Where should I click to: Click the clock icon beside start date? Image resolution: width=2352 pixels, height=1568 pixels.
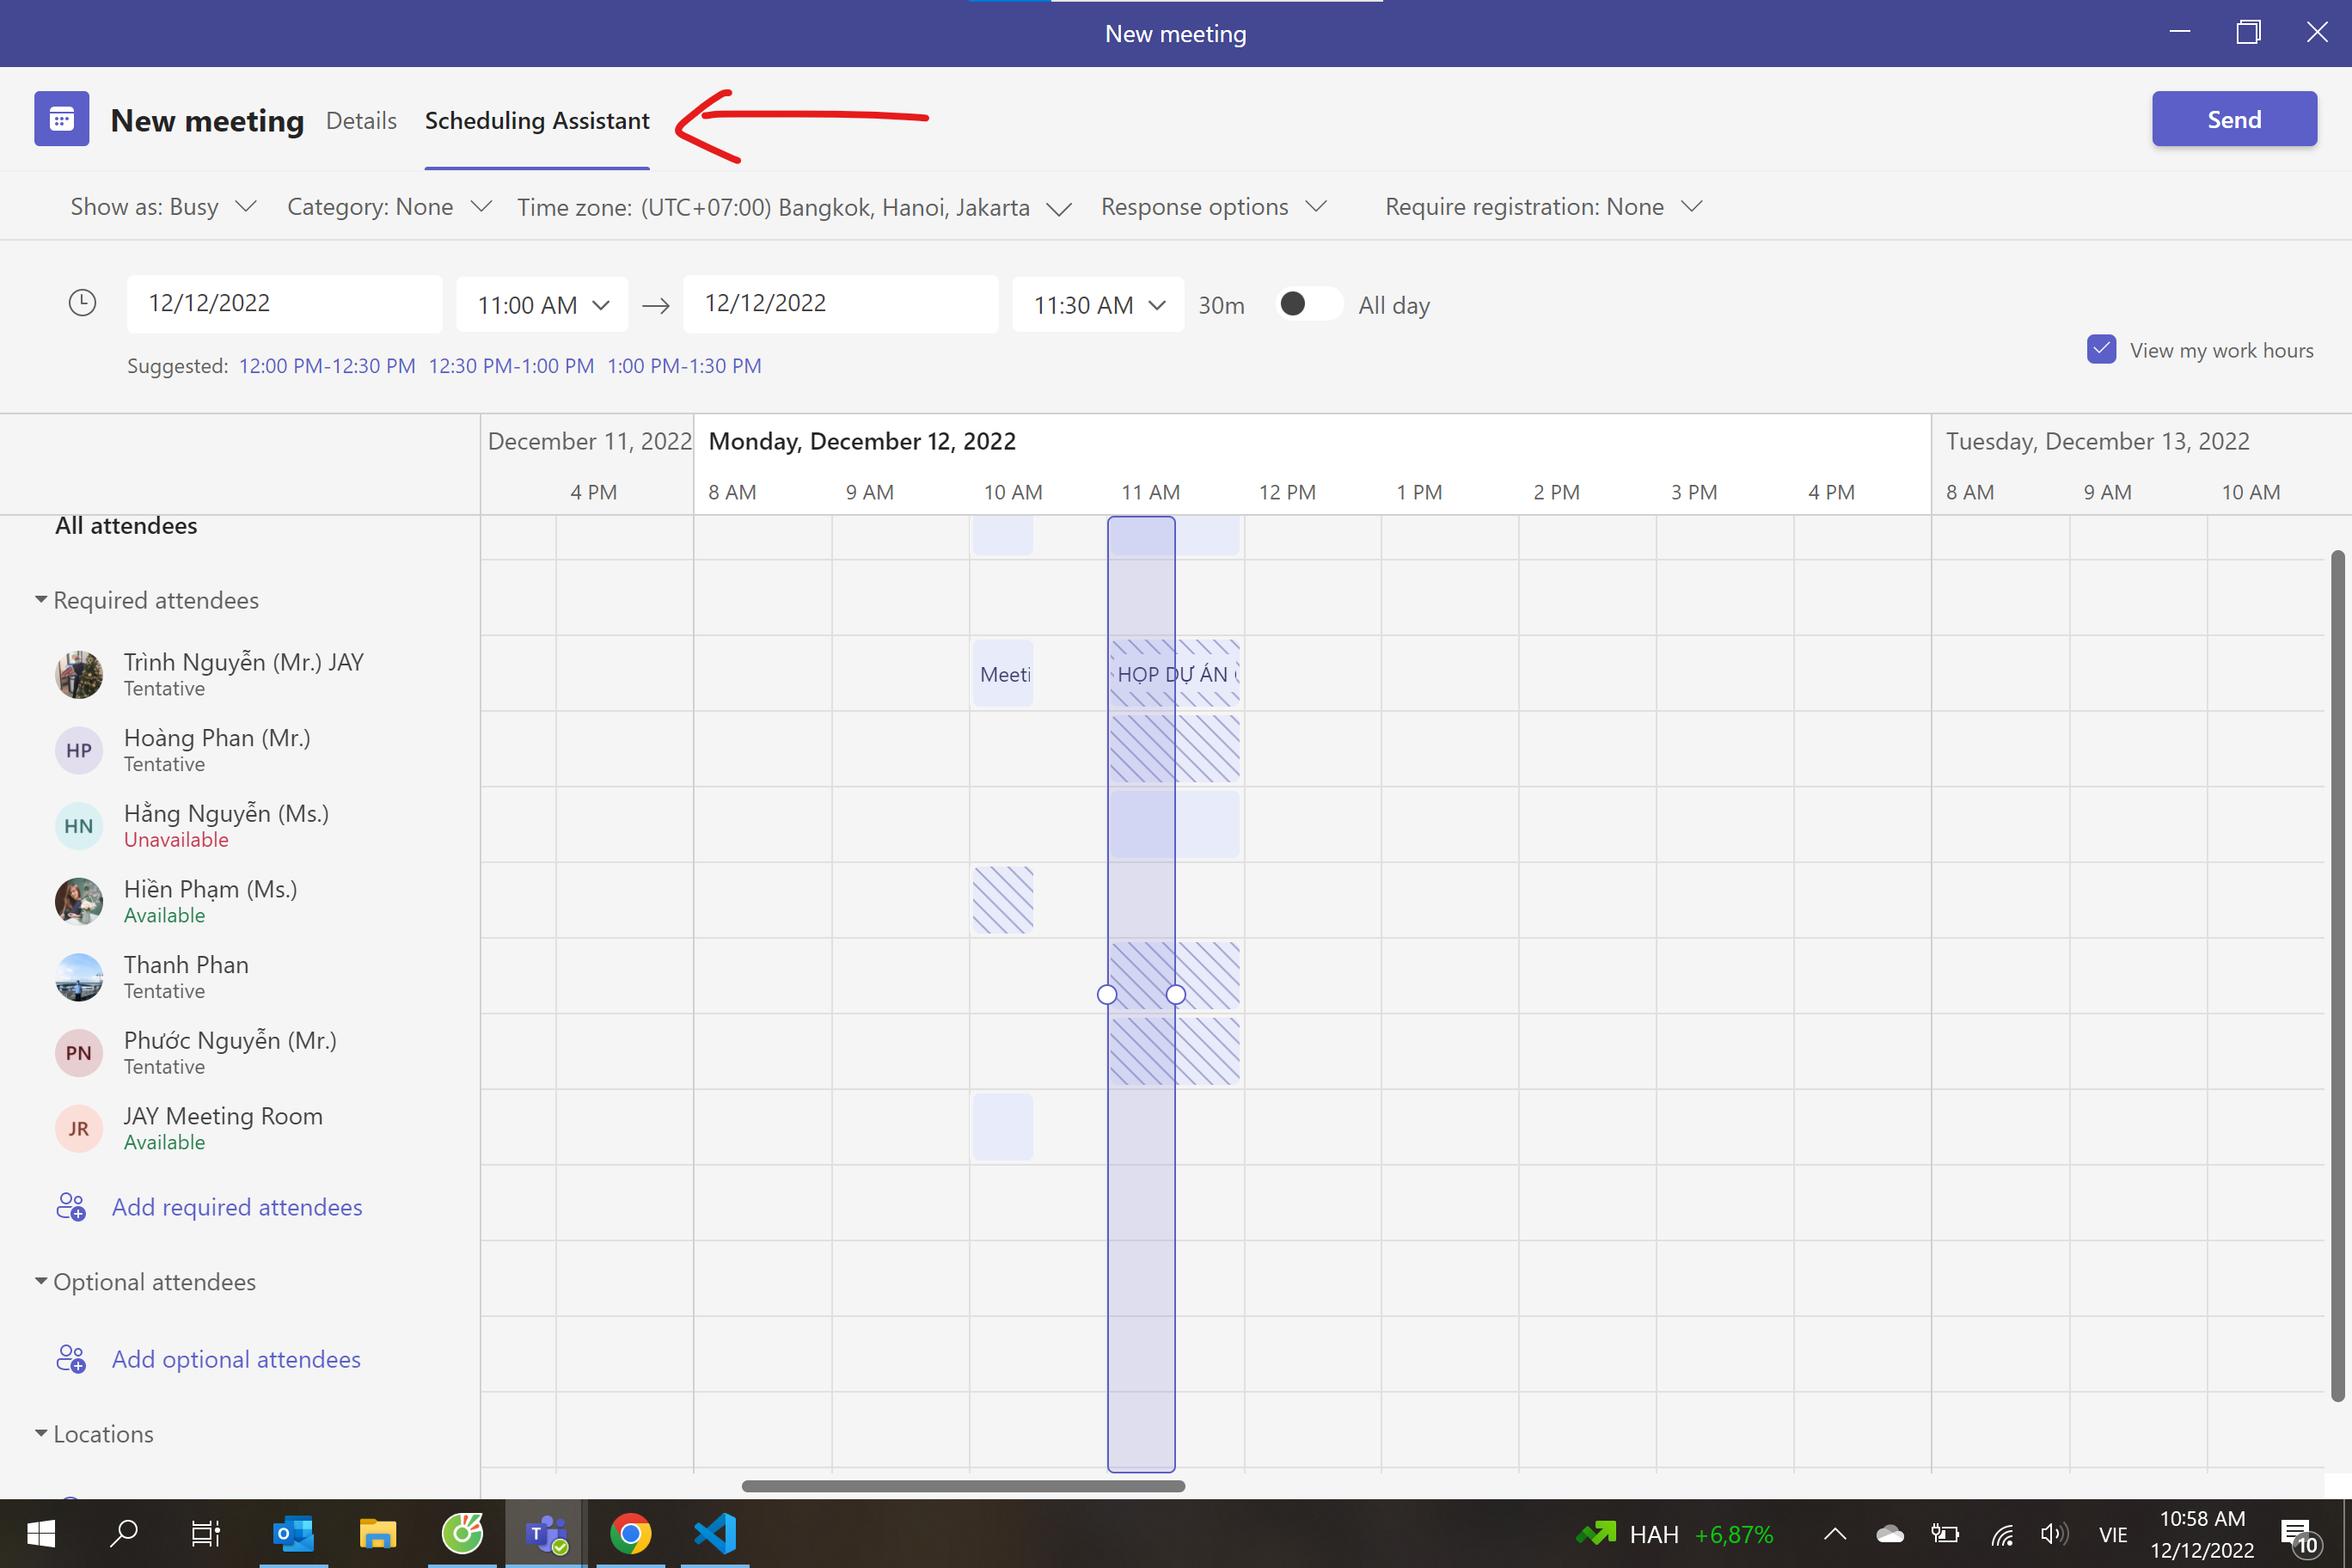tap(82, 303)
